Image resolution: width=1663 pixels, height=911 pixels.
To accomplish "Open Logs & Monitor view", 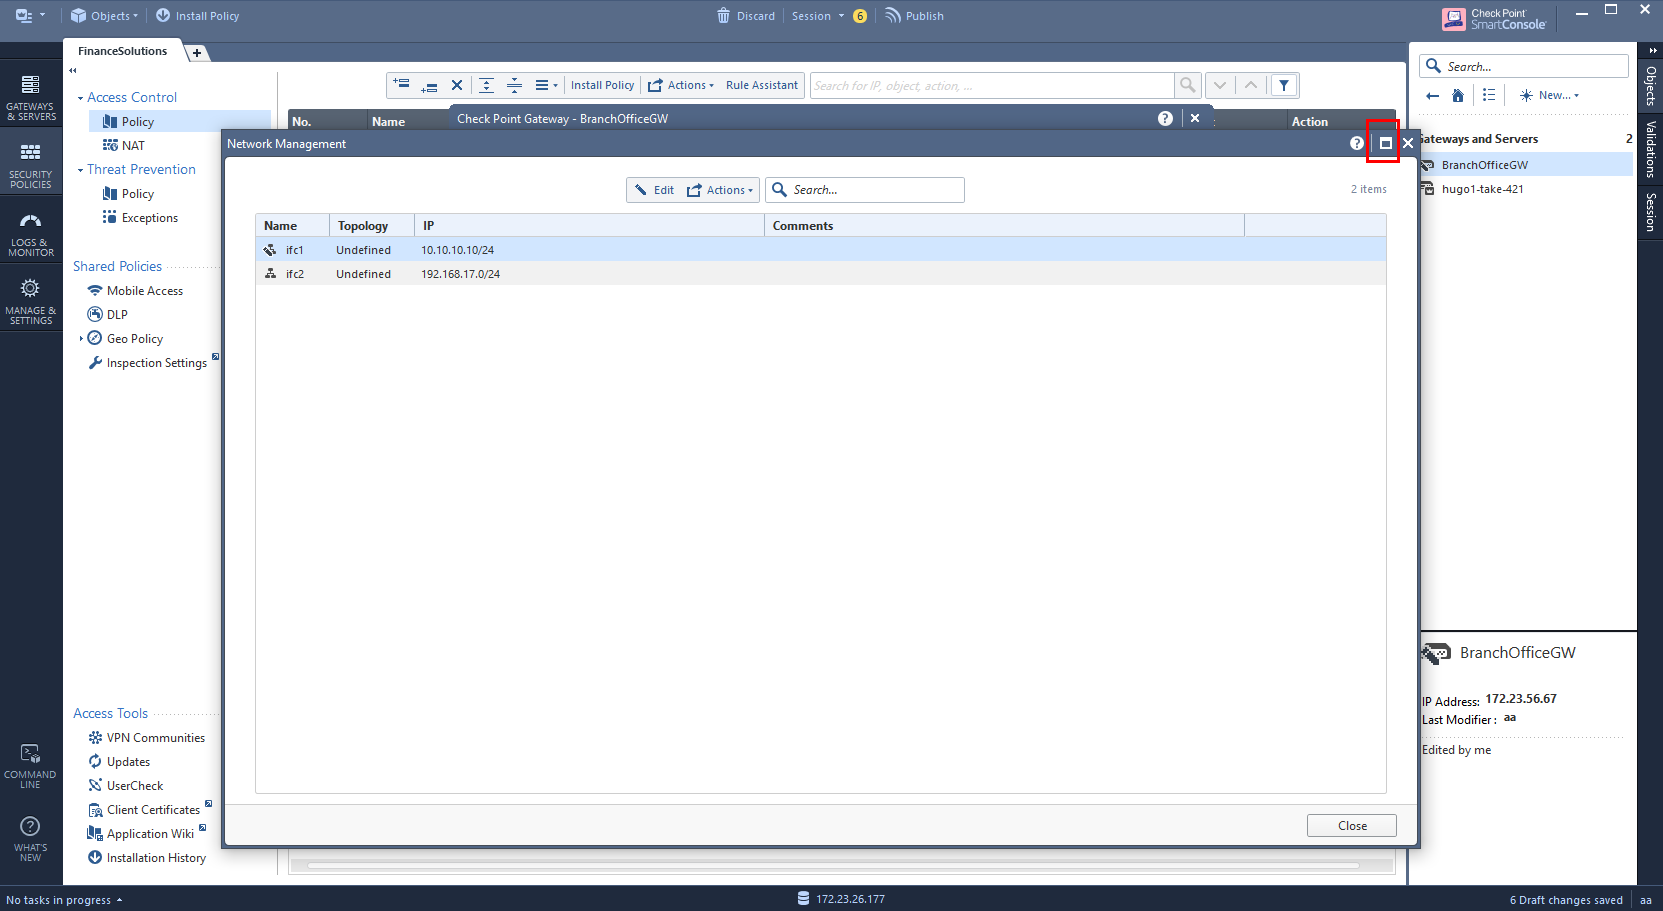I will point(31,234).
